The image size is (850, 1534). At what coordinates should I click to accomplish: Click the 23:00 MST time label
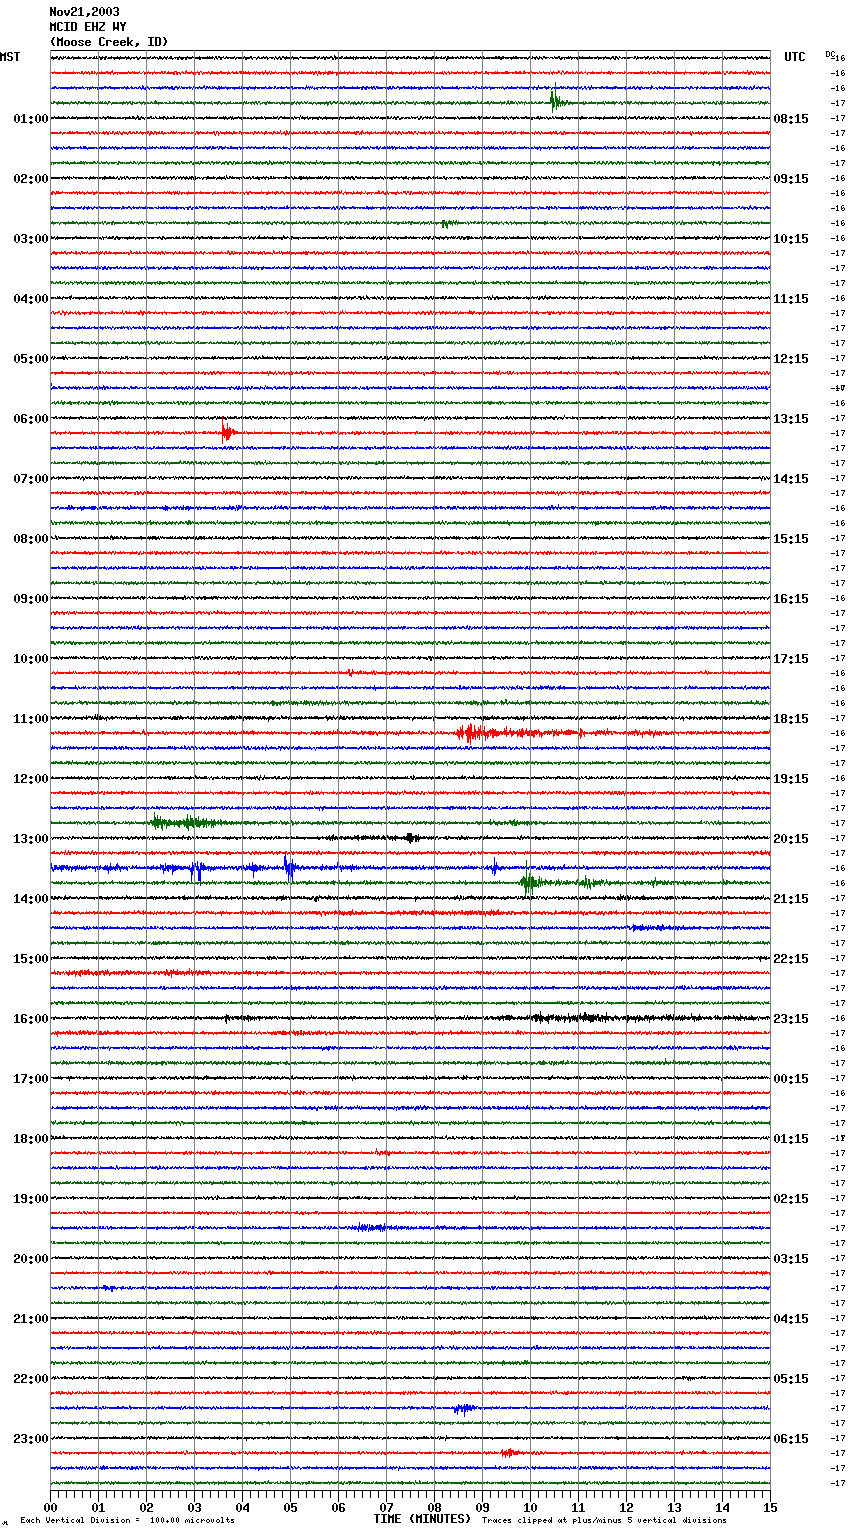coord(31,1439)
